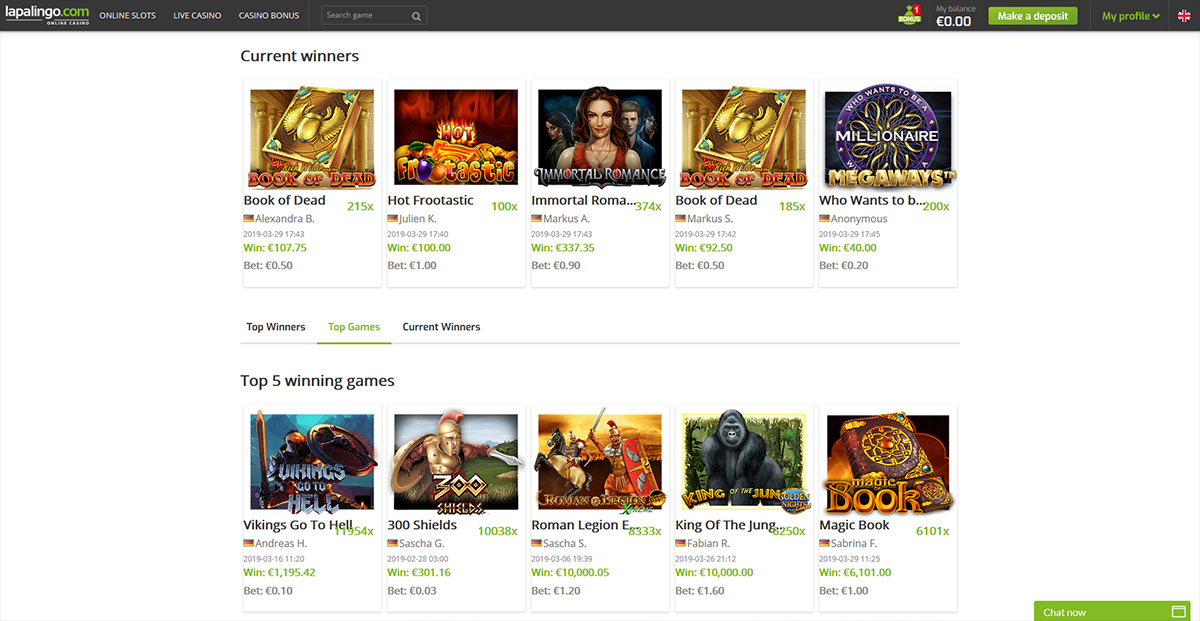The width and height of the screenshot is (1200, 621).
Task: Open Who Wants to Be a Millionaire thumbnail
Action: coord(888,139)
